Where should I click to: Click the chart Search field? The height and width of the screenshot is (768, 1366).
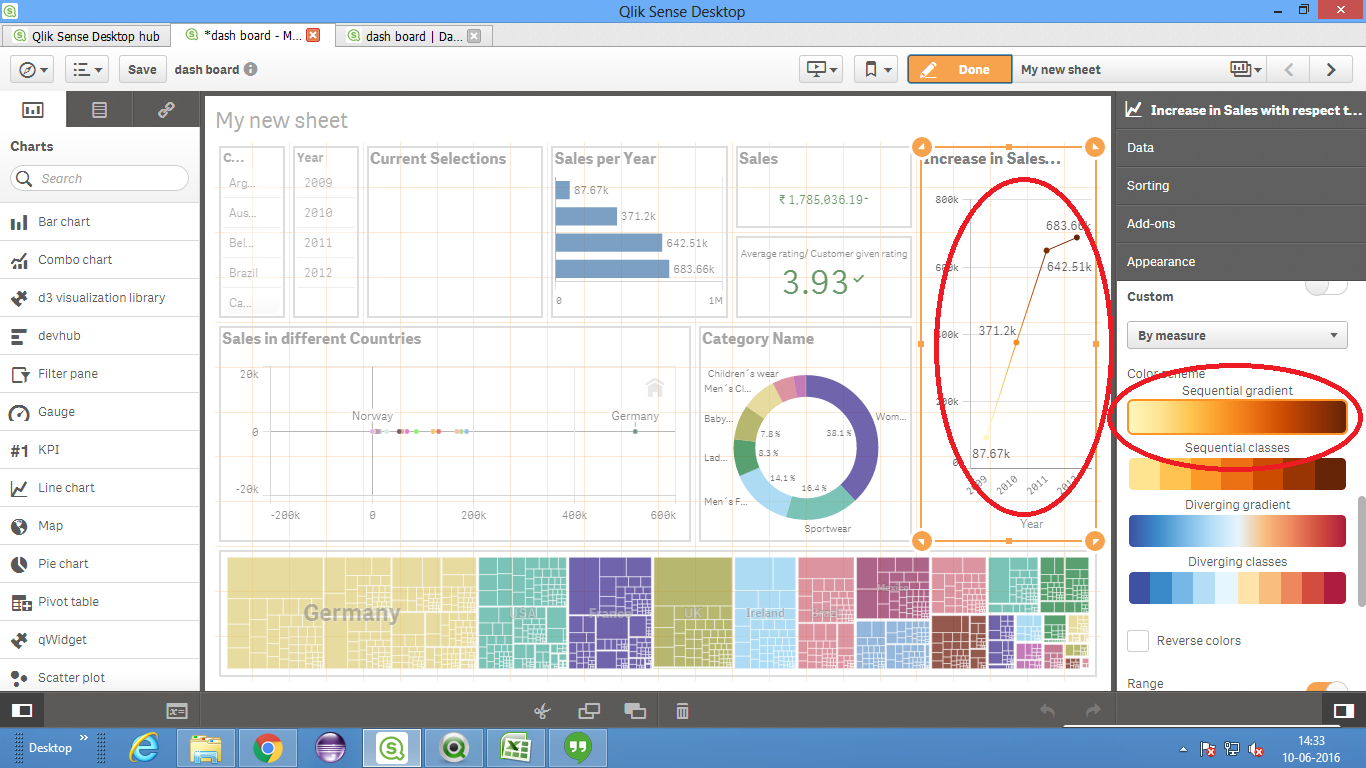(99, 178)
